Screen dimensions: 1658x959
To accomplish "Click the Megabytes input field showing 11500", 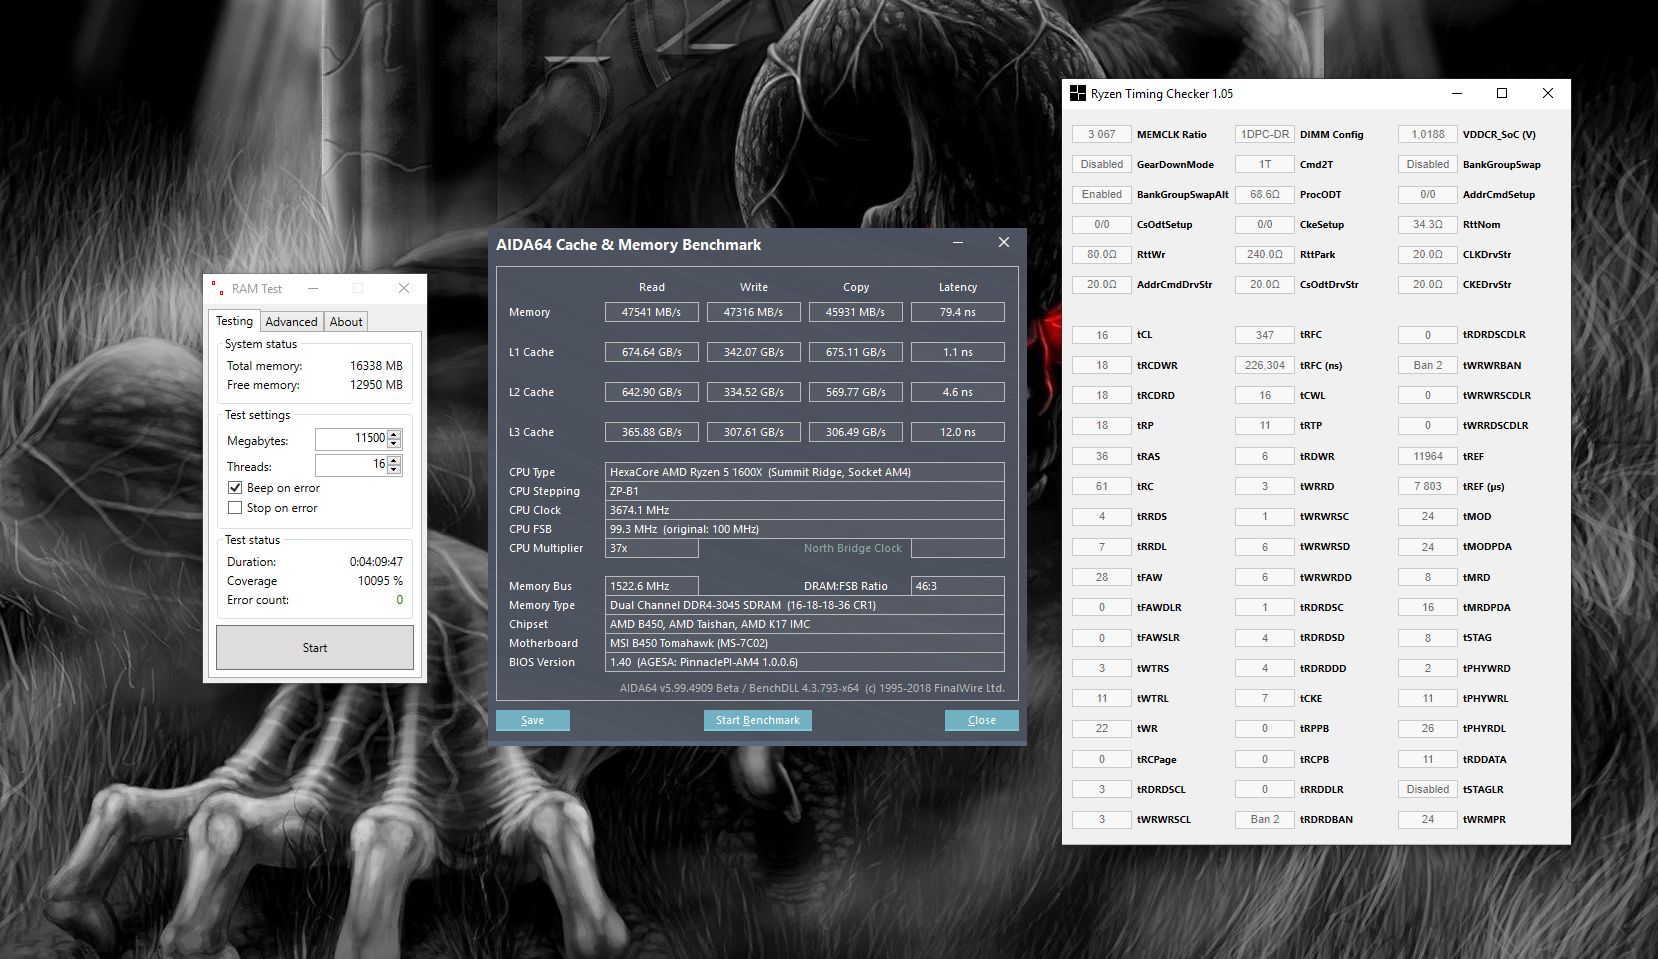I will point(351,439).
